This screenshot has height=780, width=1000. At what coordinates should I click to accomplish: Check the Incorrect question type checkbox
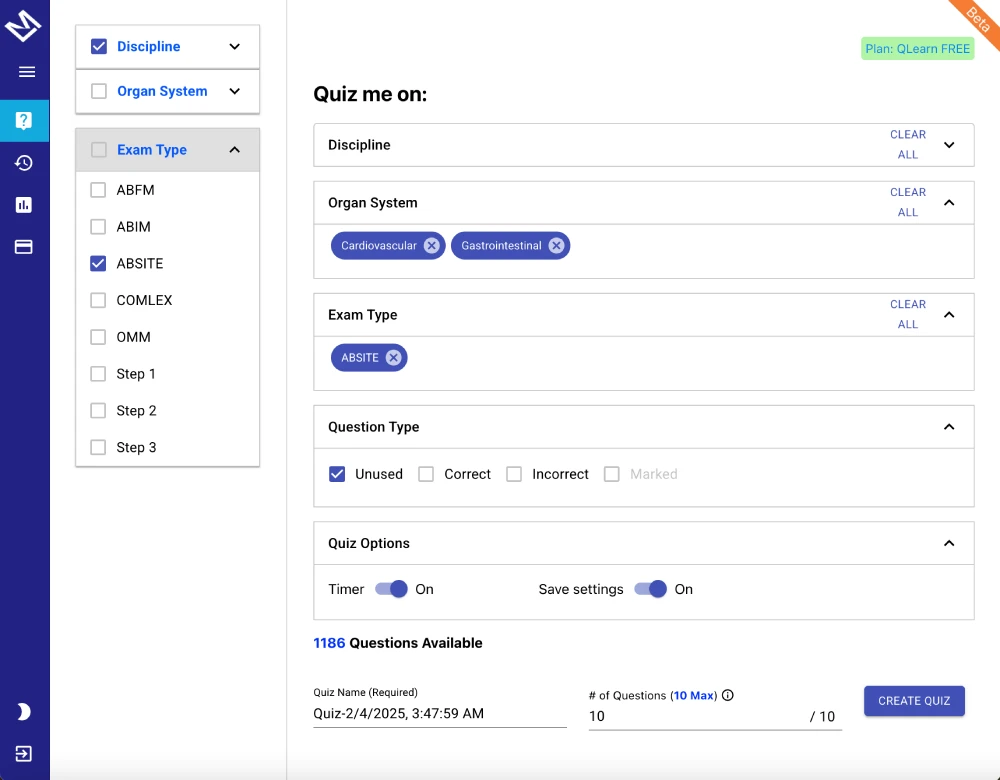click(x=514, y=474)
